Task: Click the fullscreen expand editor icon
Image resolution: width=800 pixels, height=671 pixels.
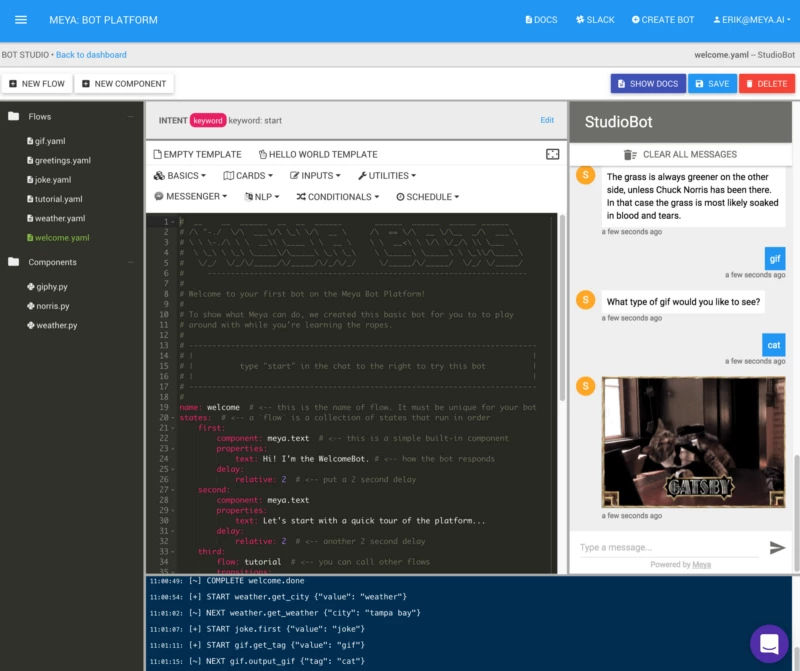Action: (x=551, y=154)
